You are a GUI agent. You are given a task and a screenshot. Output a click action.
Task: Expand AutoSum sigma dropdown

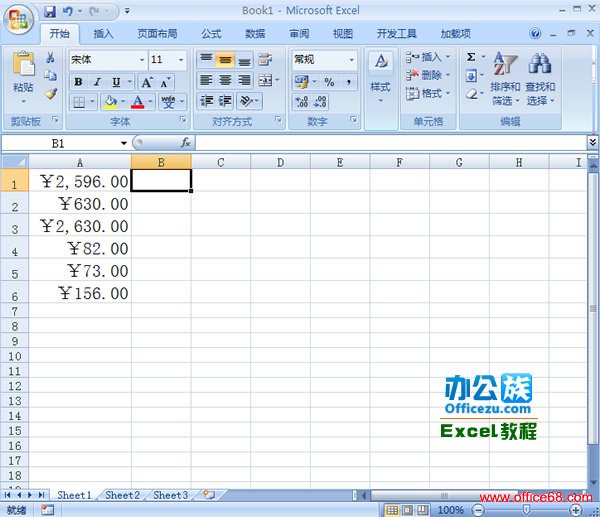(483, 57)
